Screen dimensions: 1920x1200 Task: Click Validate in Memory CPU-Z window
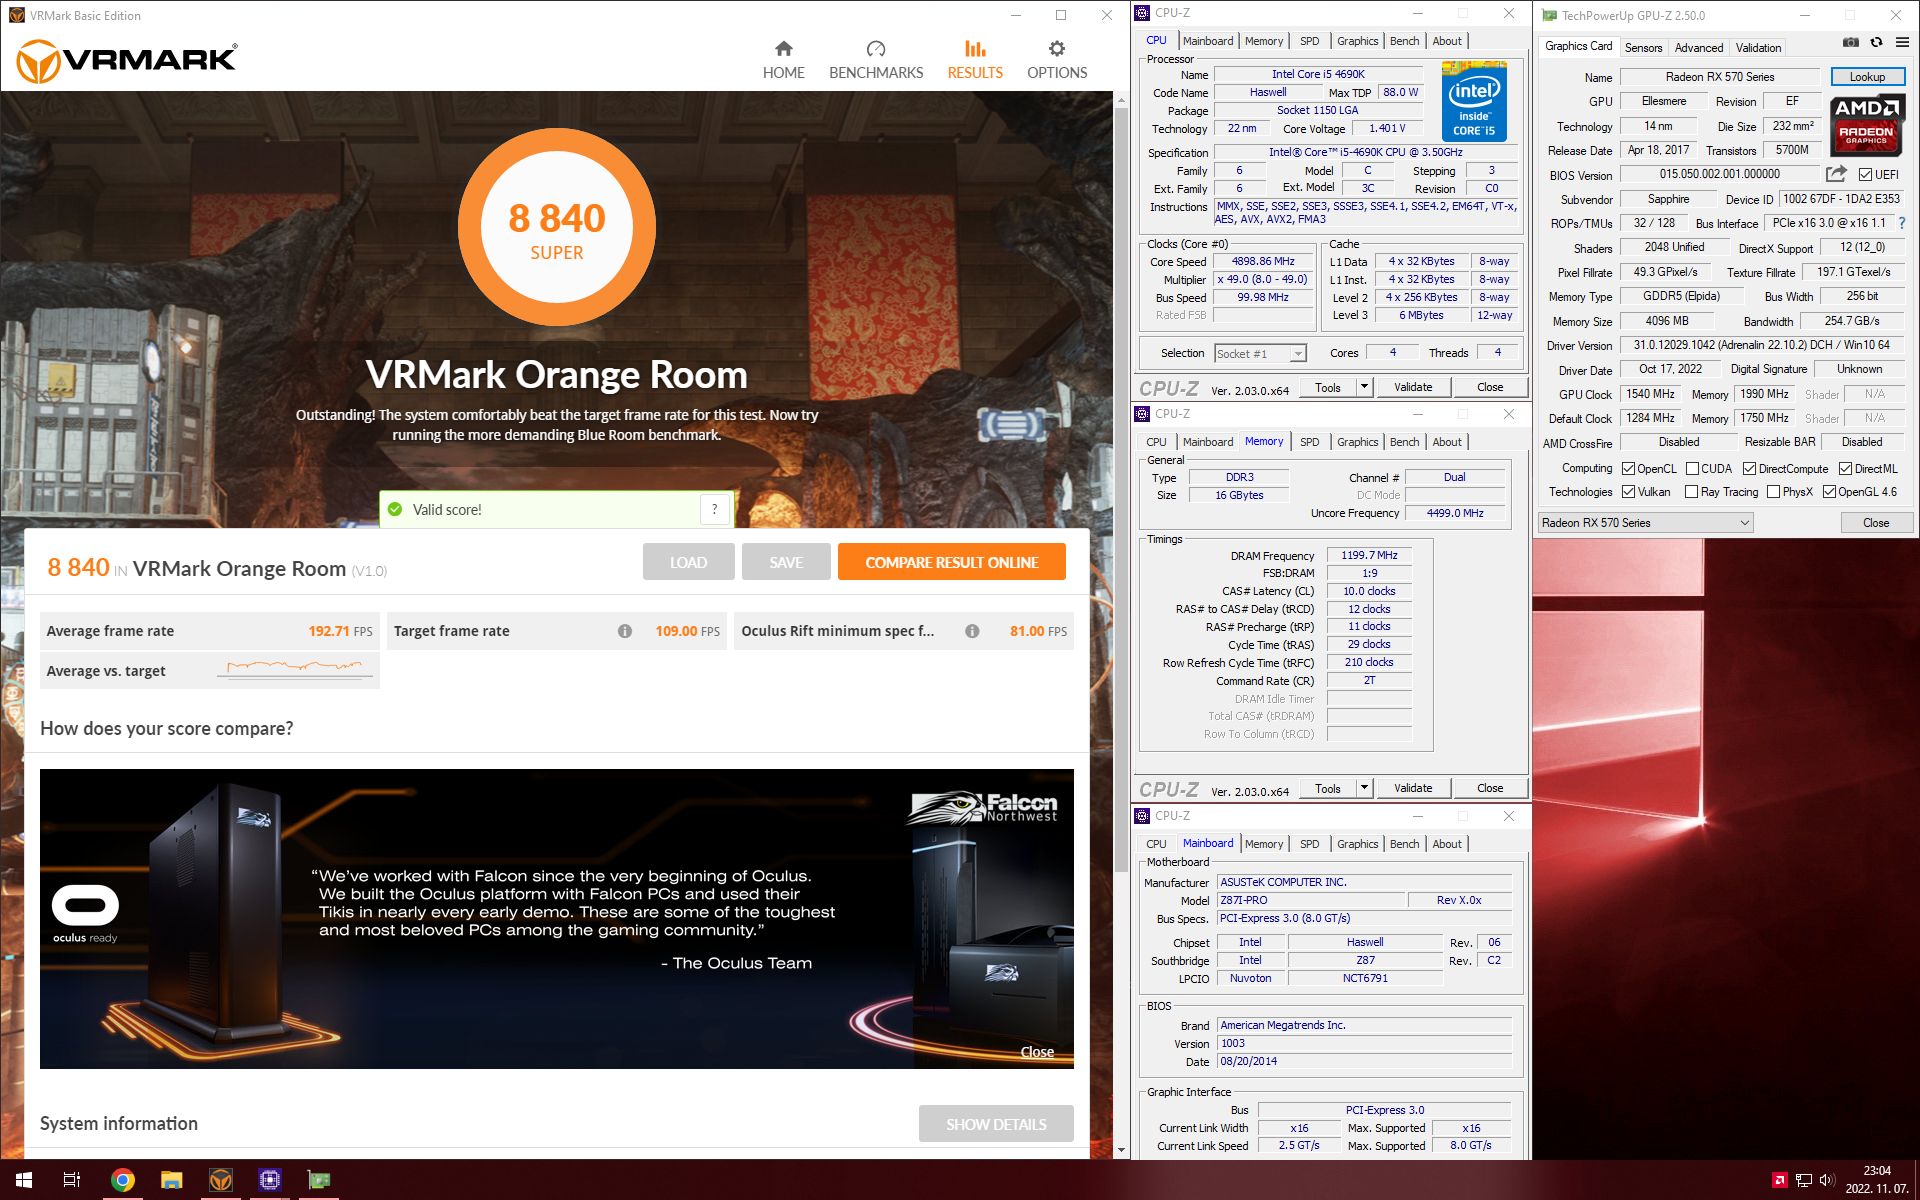1413,788
